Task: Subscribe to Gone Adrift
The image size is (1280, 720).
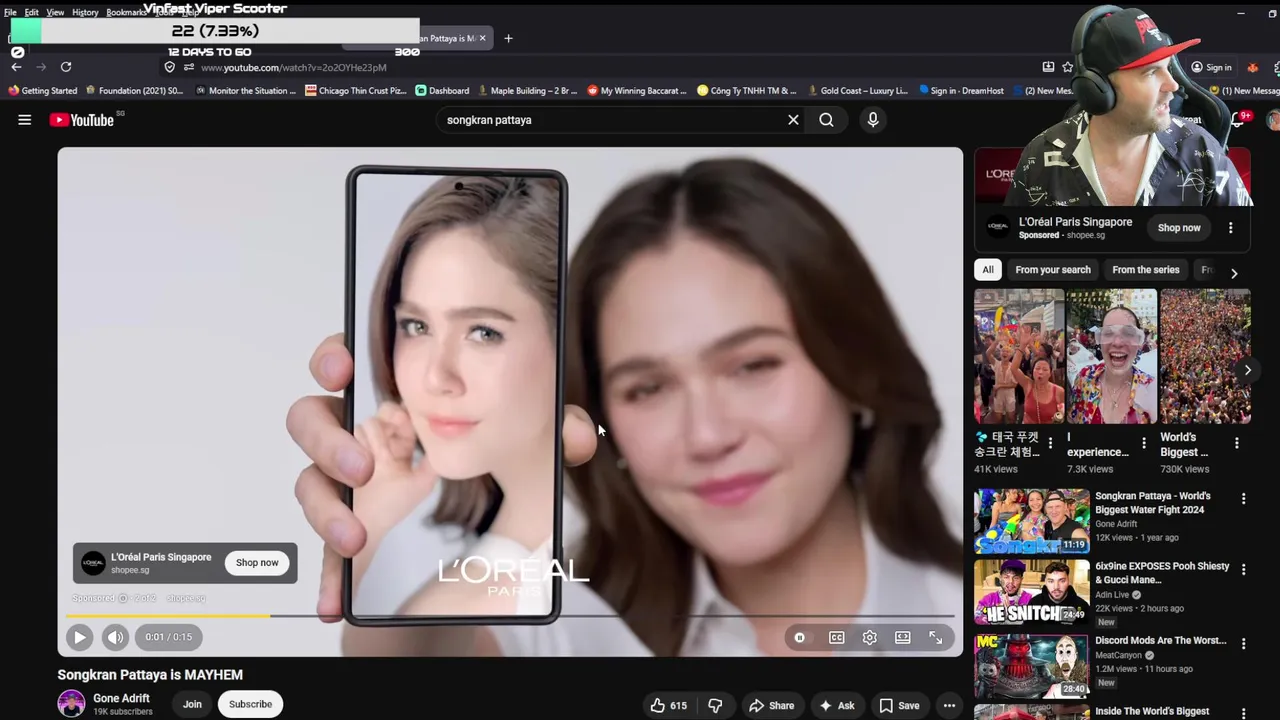Action: (250, 704)
